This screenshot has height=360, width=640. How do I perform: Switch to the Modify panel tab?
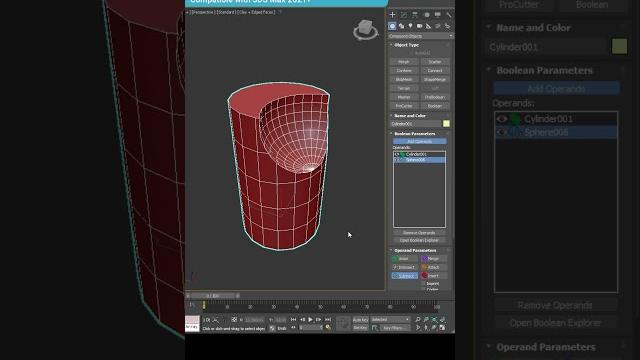point(404,15)
